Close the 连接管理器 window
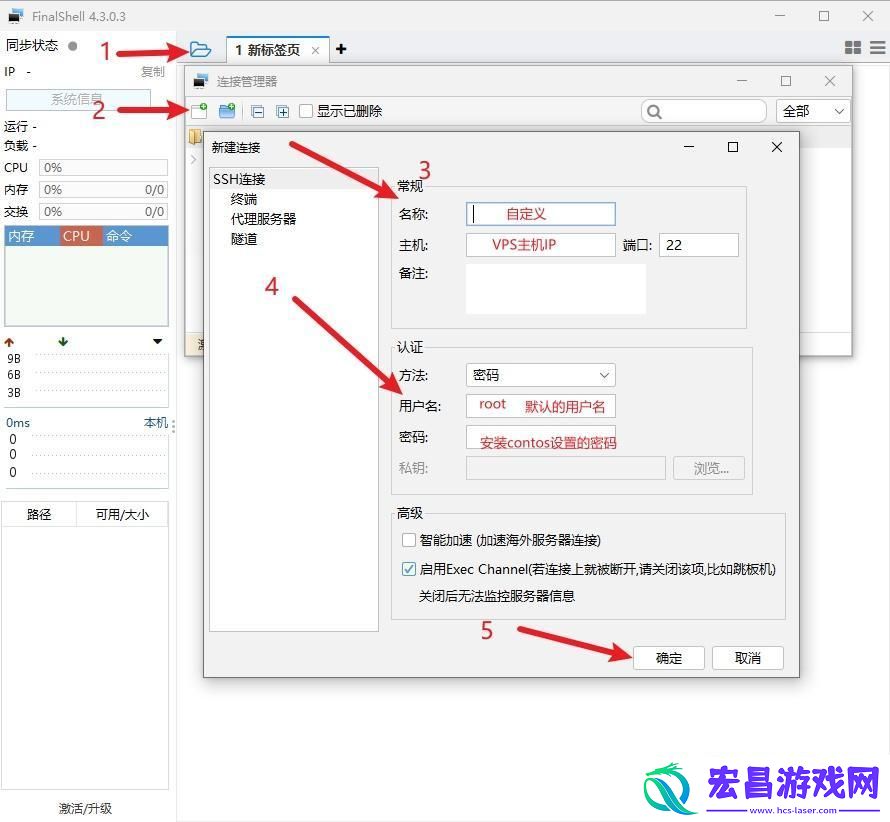Viewport: 890px width, 822px height. pyautogui.click(x=830, y=81)
